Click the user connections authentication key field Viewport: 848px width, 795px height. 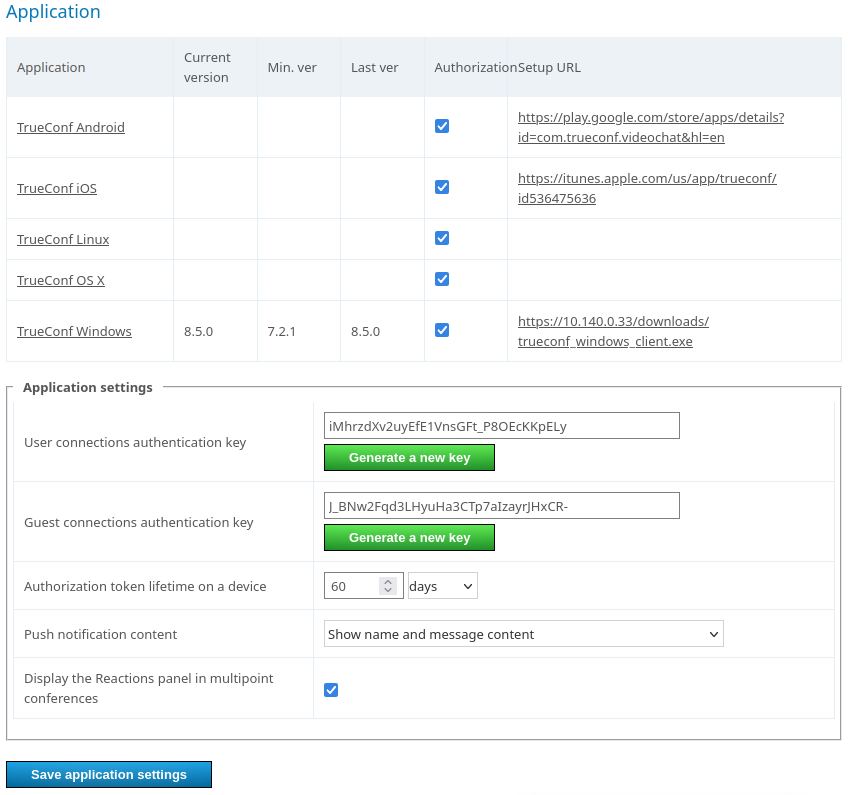(501, 426)
